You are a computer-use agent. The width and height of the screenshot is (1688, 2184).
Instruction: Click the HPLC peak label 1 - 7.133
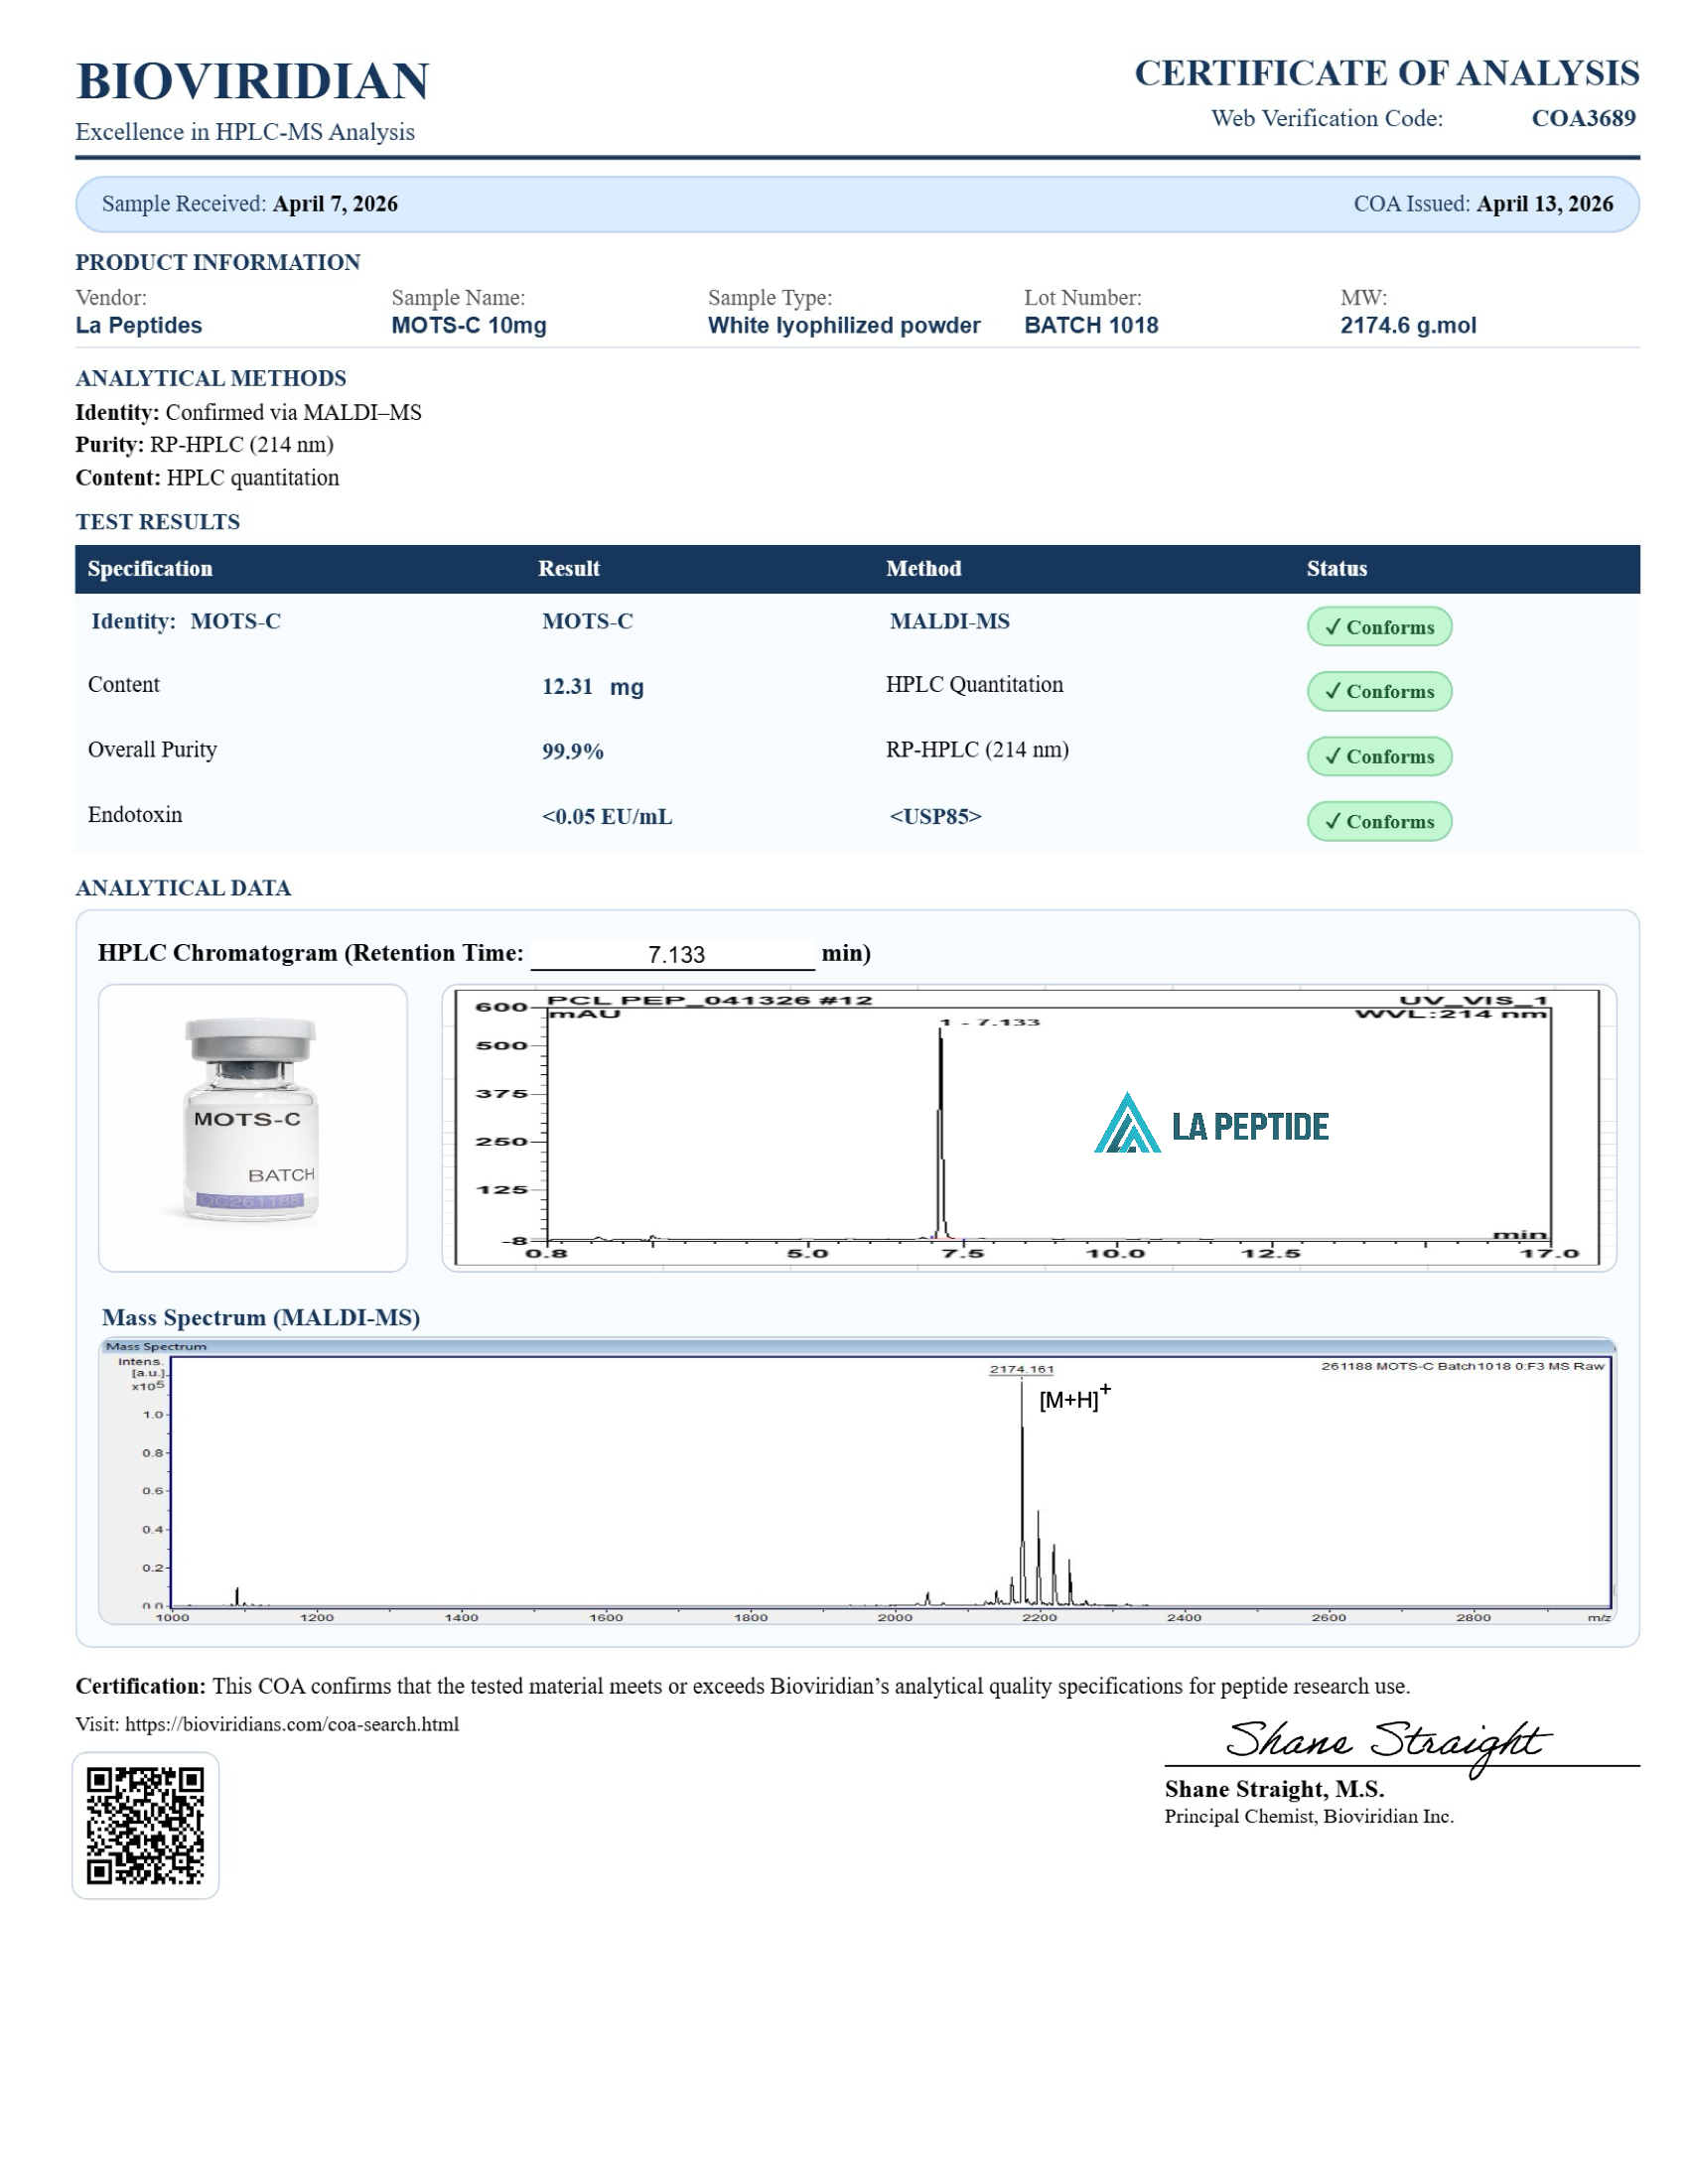pos(990,1022)
